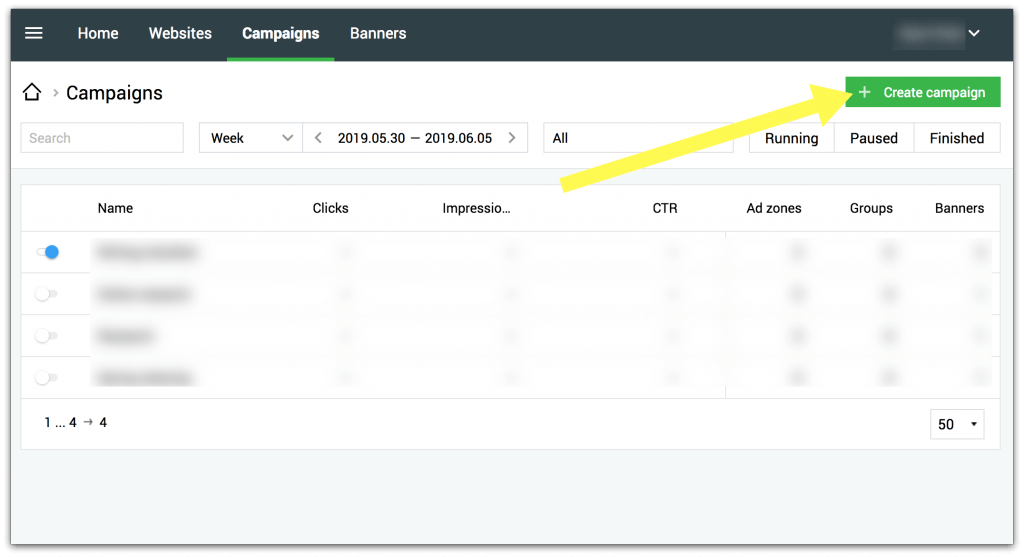Sort by the Ad zones column header
The width and height of the screenshot is (1024, 557).
pos(774,208)
